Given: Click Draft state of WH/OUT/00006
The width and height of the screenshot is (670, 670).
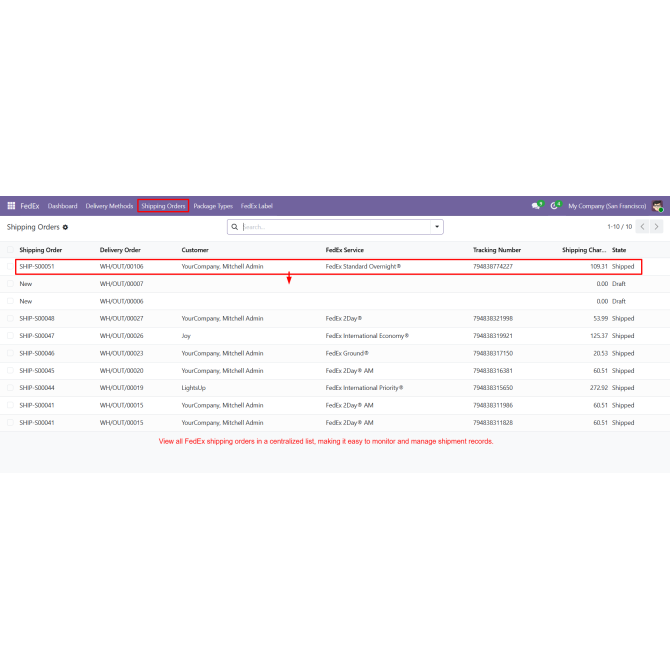Looking at the screenshot, I should [x=619, y=301].
